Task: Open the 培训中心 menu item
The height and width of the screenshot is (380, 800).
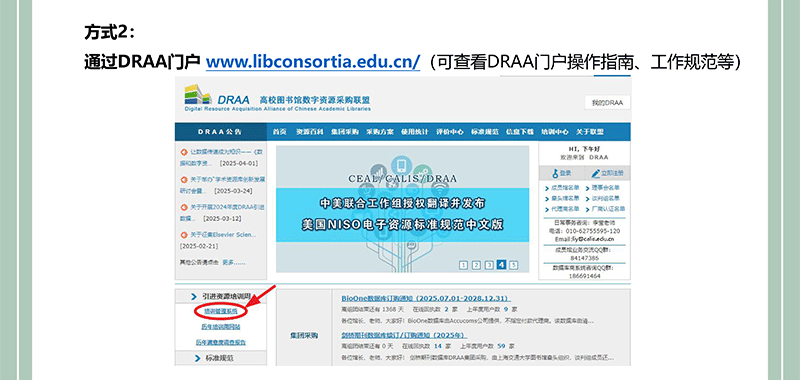Action: (x=555, y=132)
